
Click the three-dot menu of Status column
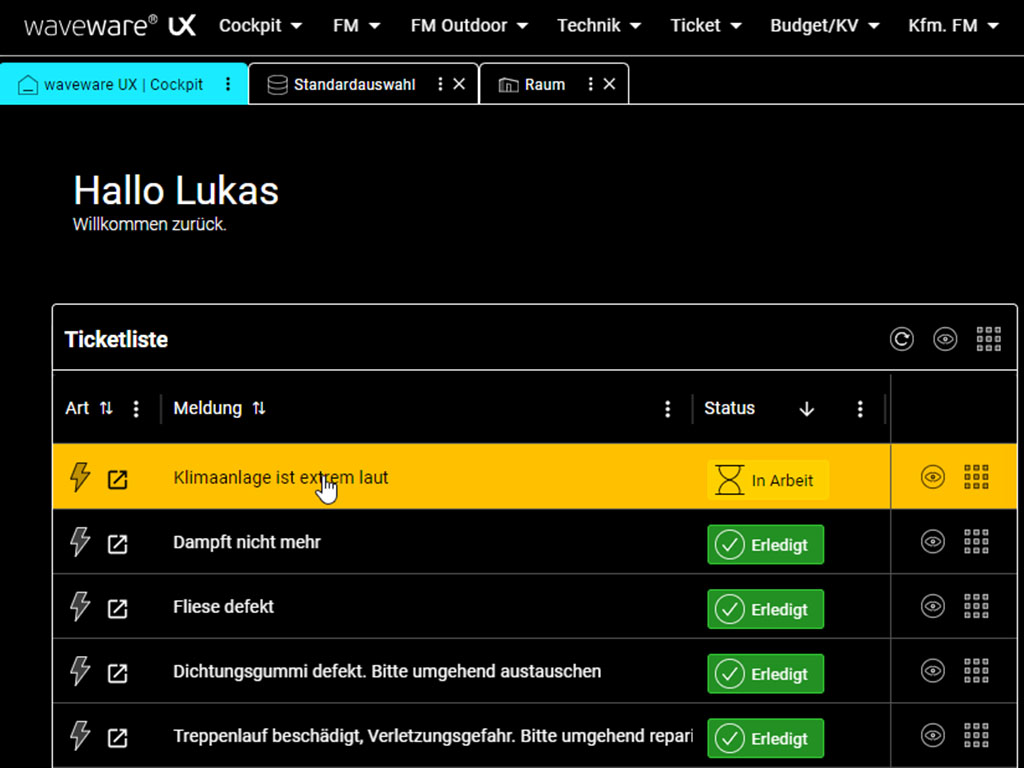point(860,409)
